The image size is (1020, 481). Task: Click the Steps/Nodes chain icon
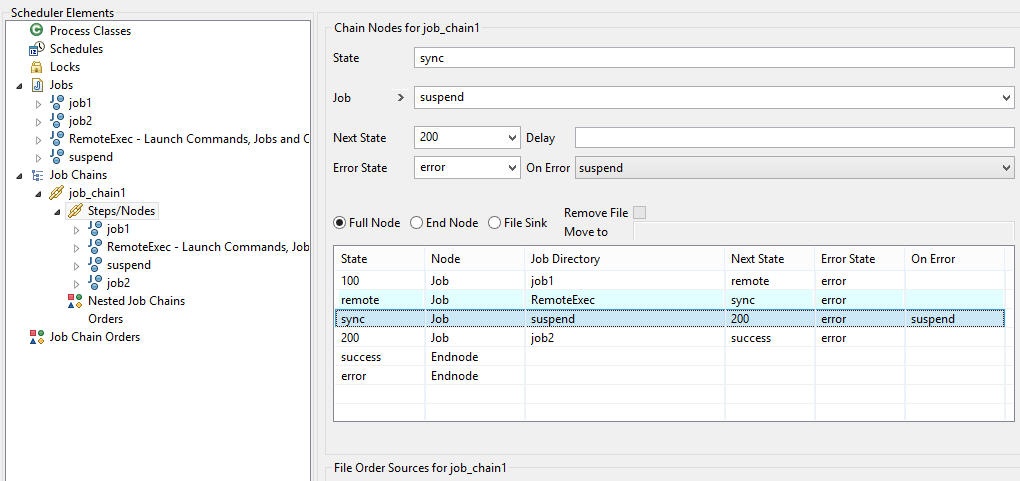tap(75, 211)
